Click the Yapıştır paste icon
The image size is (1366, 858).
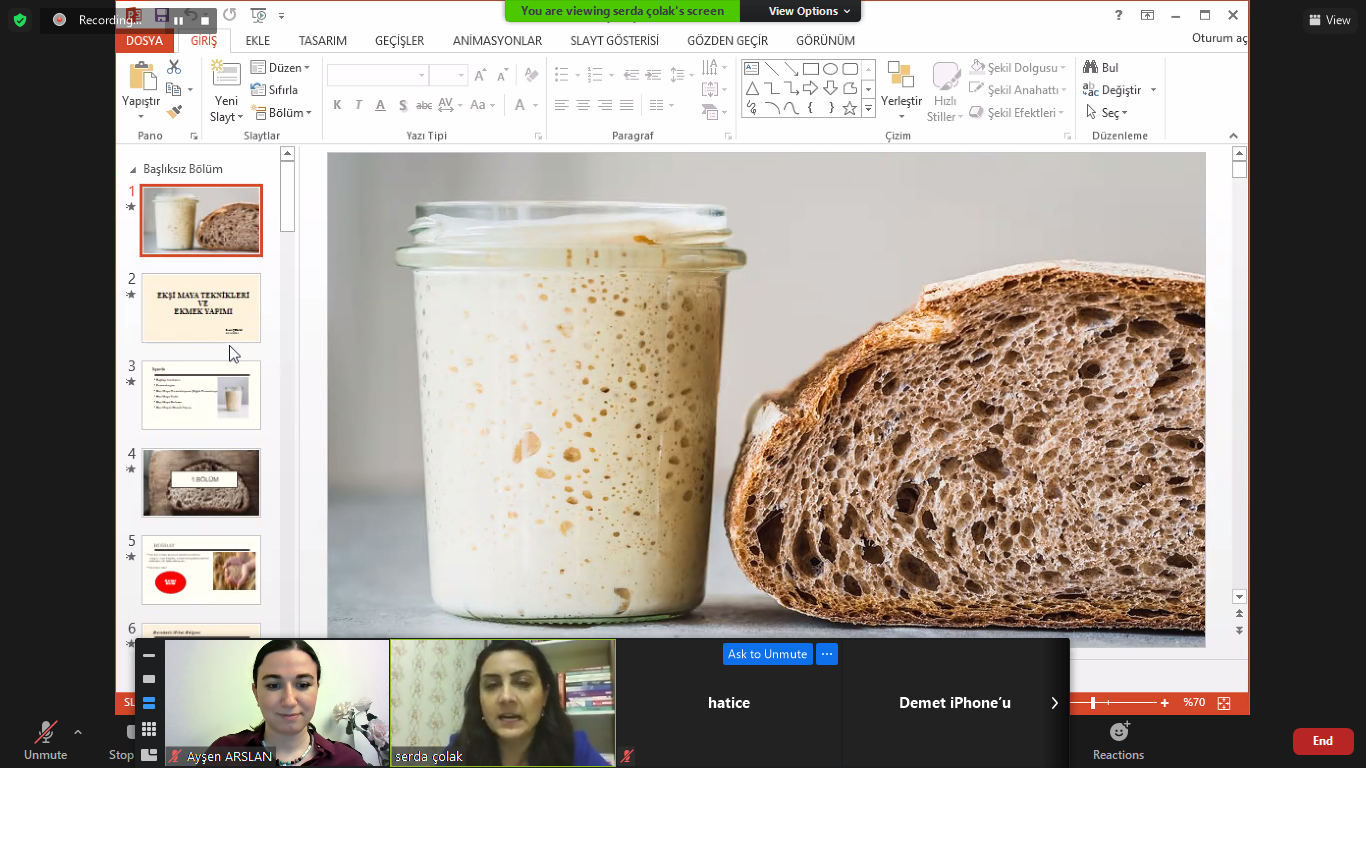(142, 76)
